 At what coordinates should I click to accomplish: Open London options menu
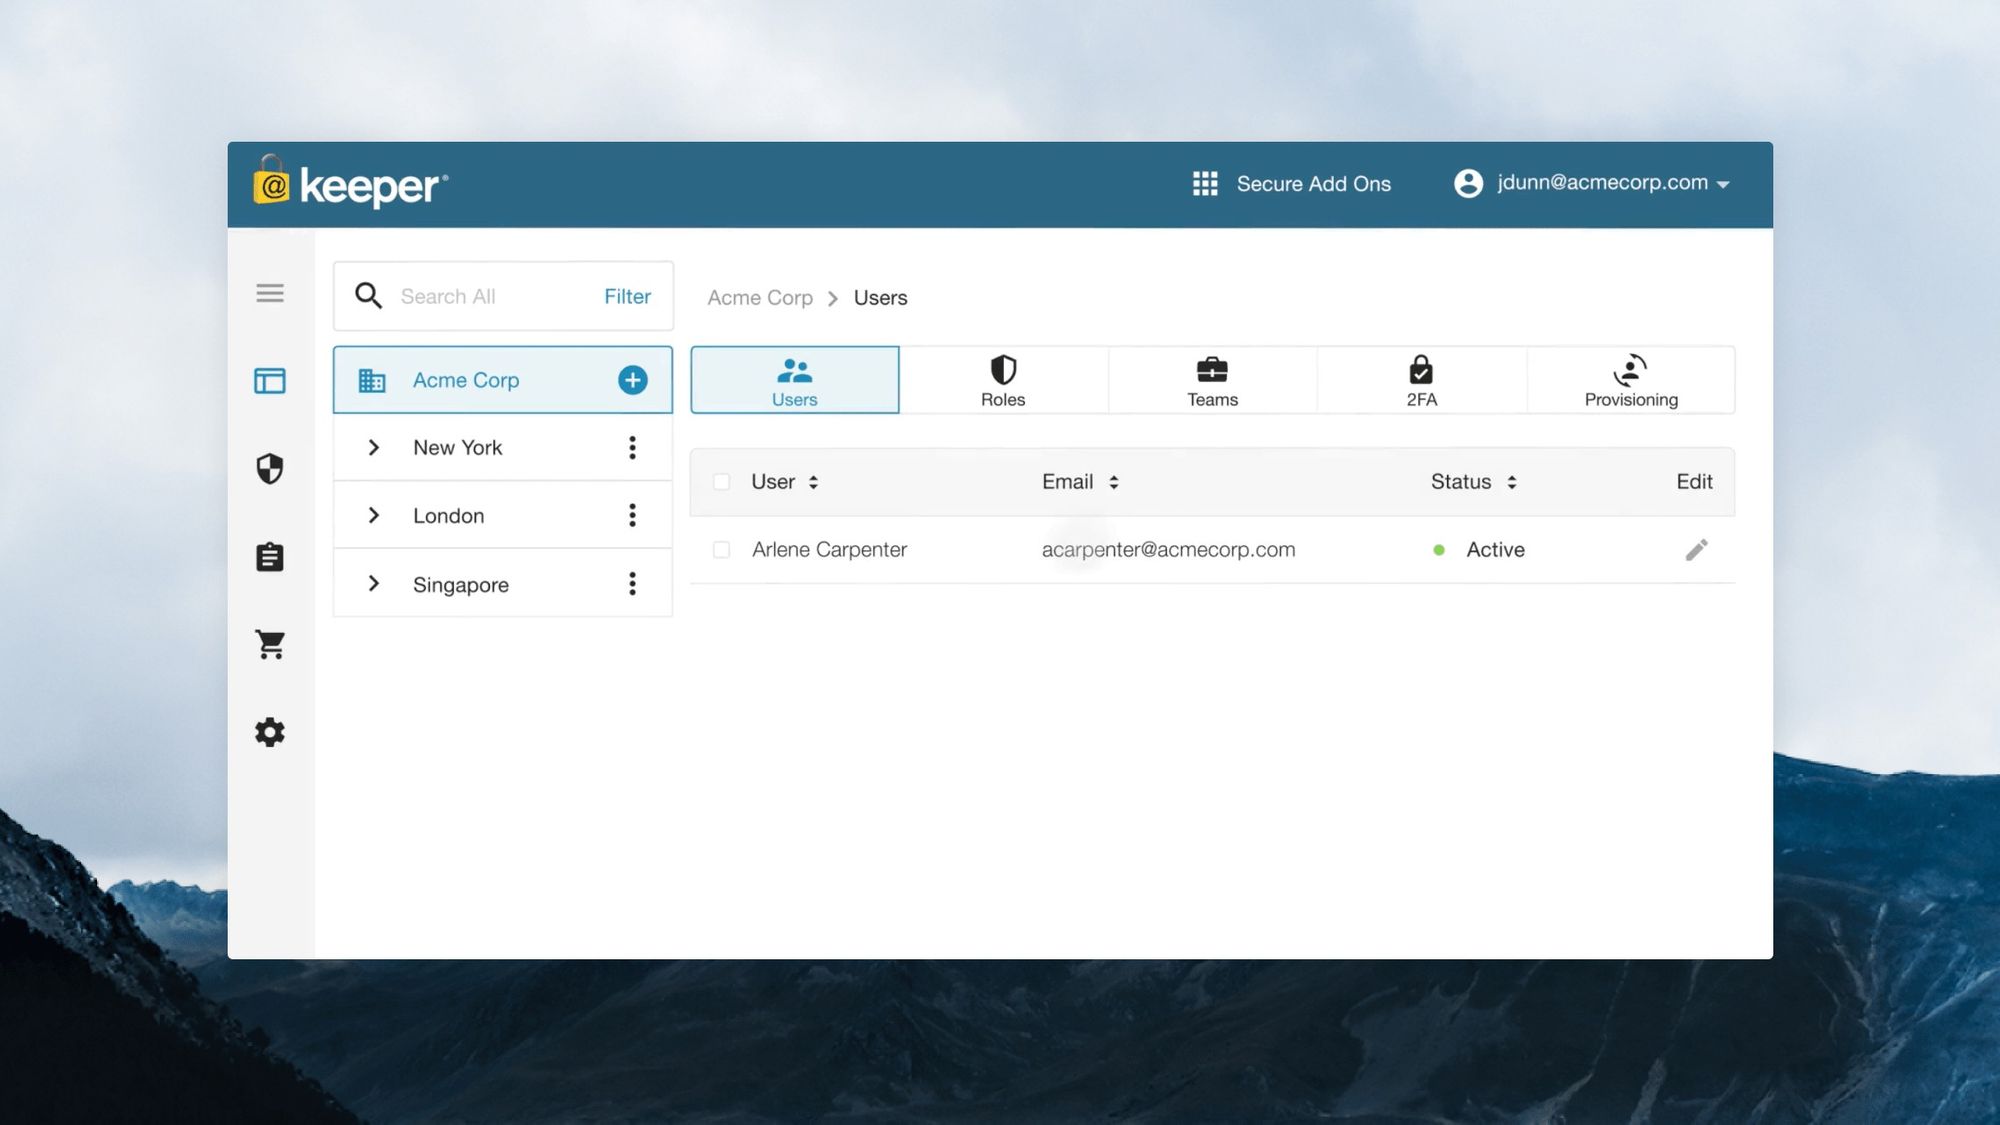[x=632, y=515]
